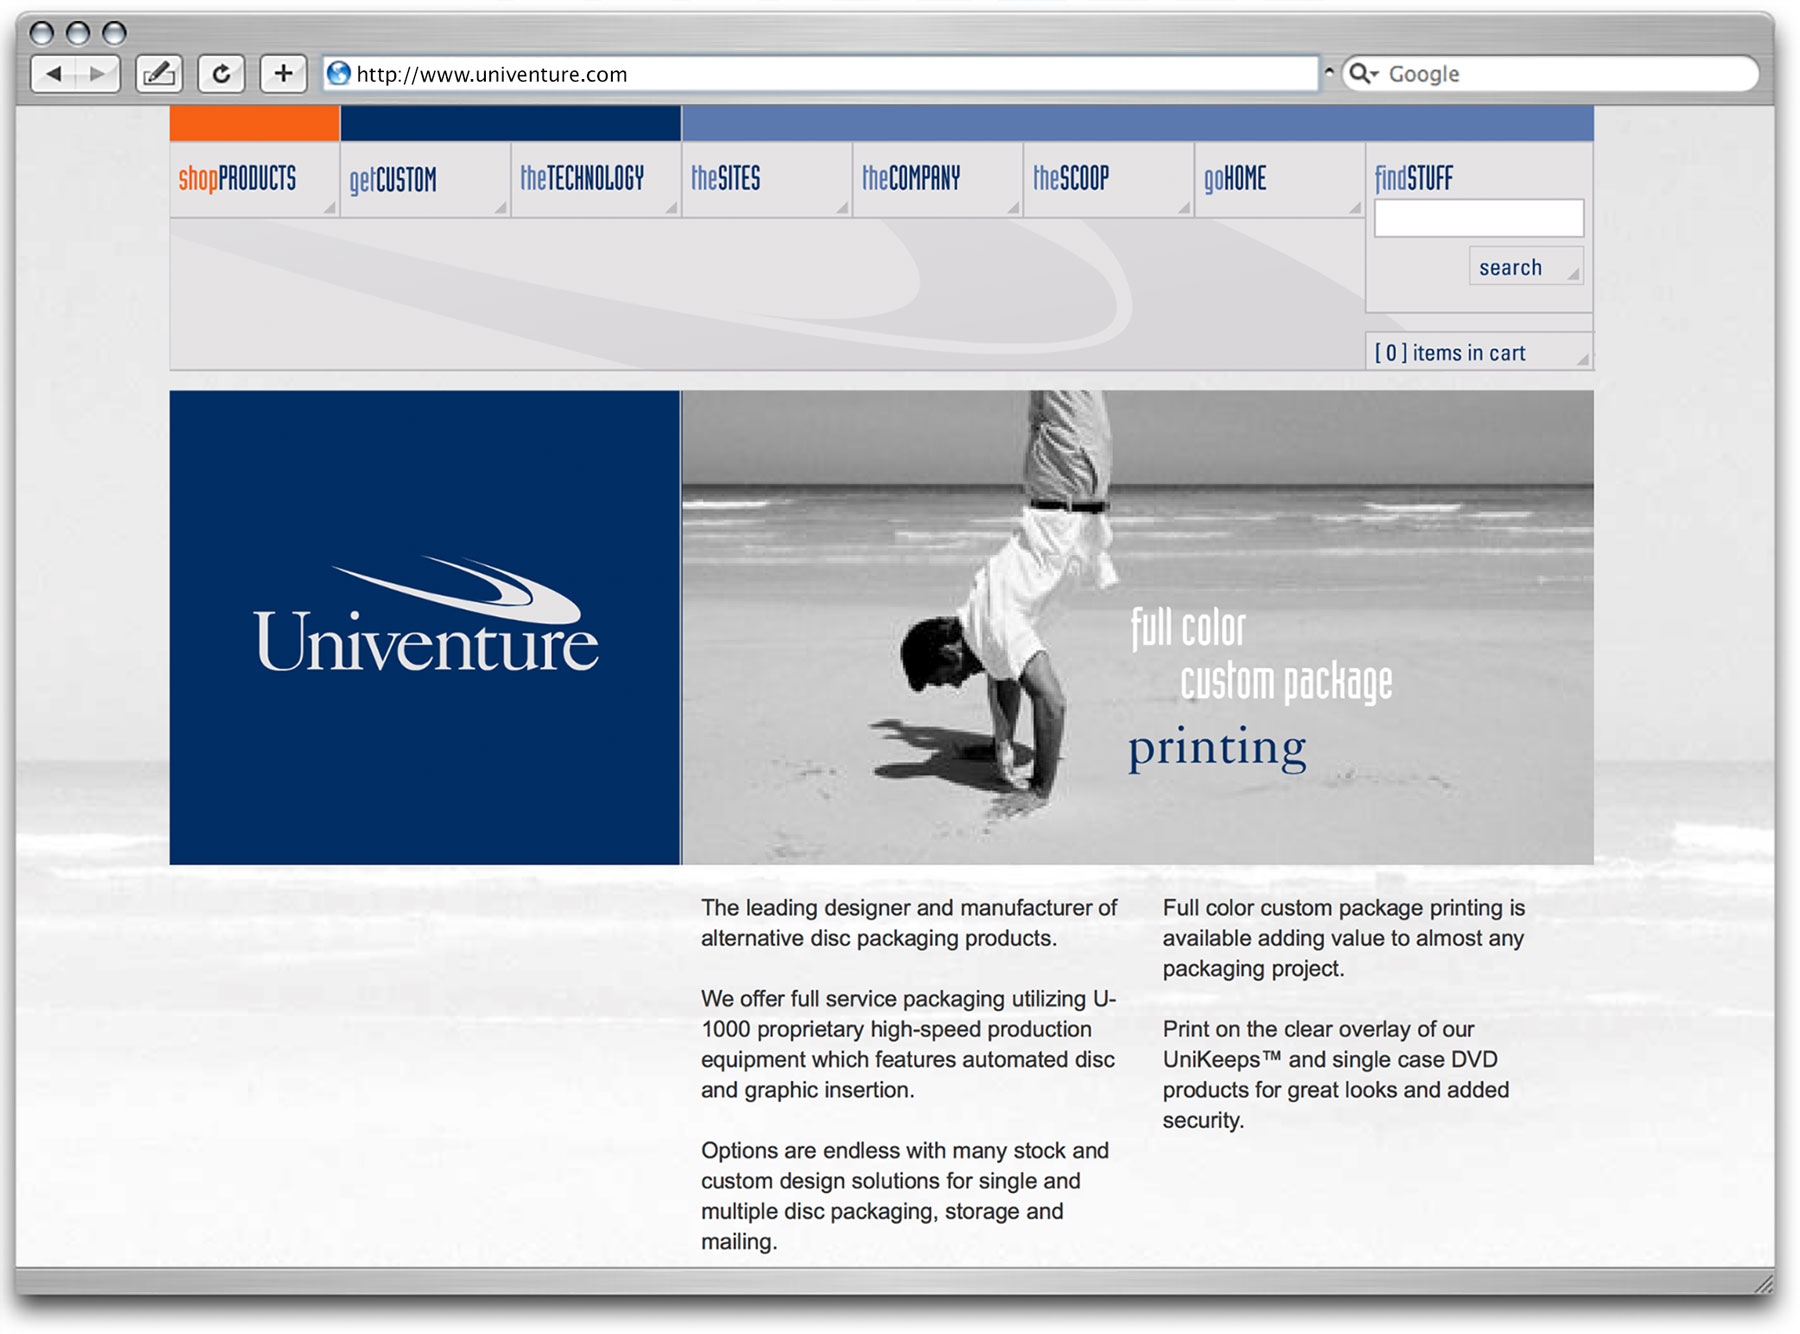1800x1334 pixels.
Task: Open the Google search magnifier dropdown
Action: pyautogui.click(x=1363, y=73)
